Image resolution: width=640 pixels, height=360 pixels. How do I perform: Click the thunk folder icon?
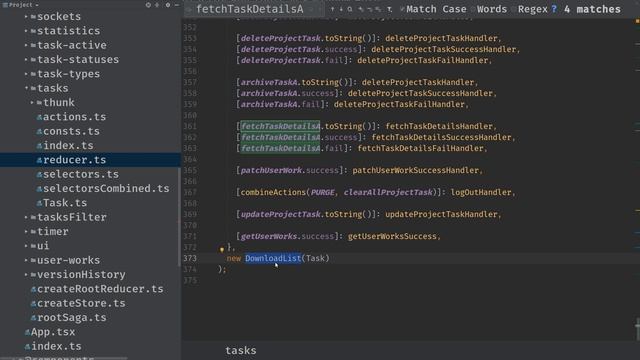point(39,103)
